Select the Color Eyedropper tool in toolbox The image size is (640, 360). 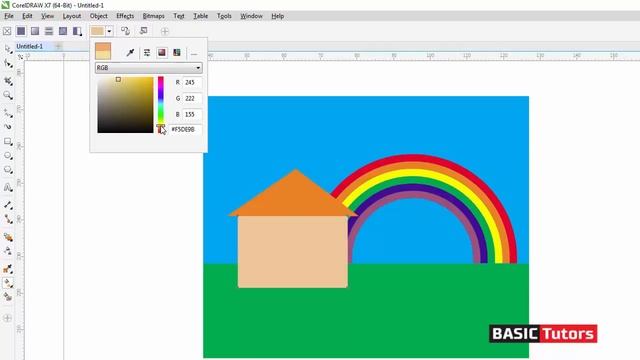tap(8, 269)
